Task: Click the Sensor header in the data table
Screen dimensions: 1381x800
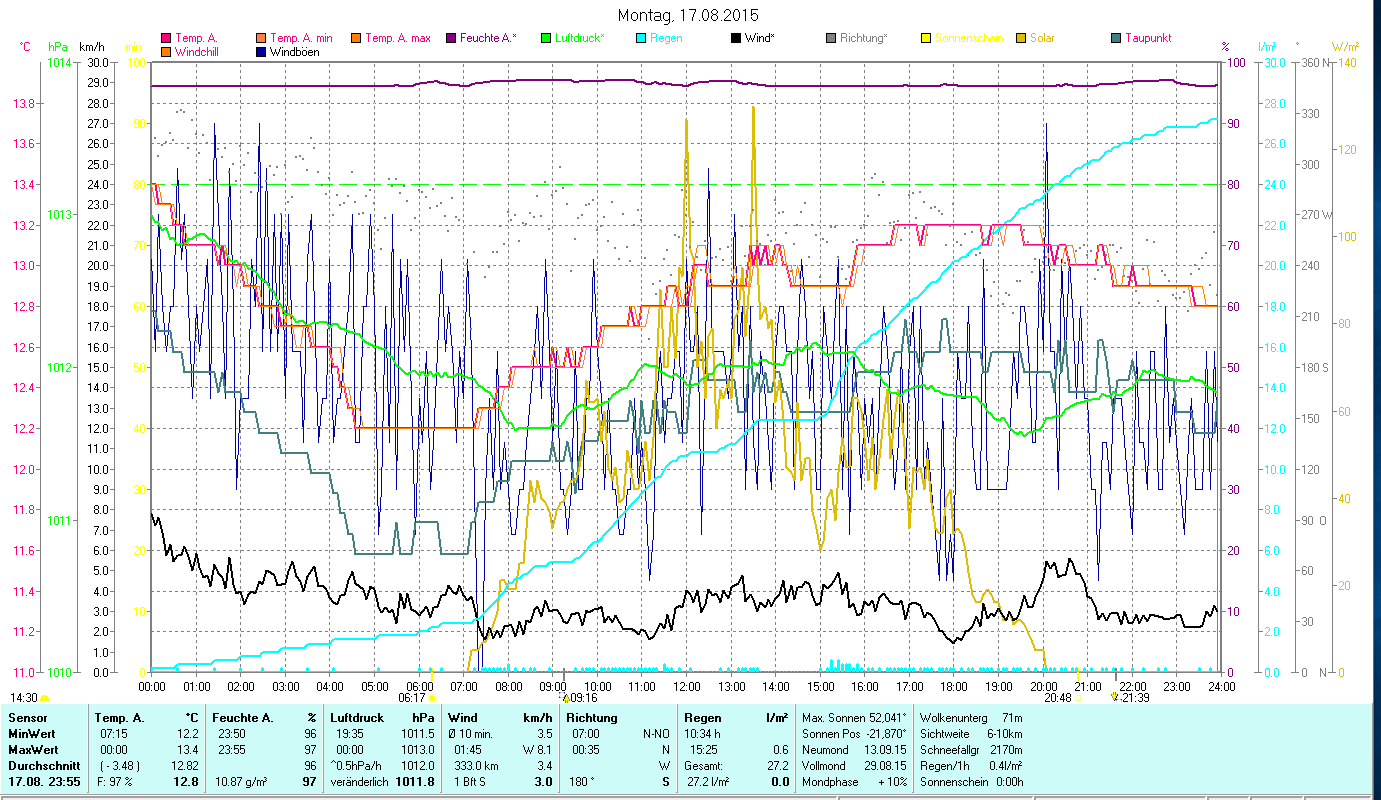Action: (x=26, y=718)
